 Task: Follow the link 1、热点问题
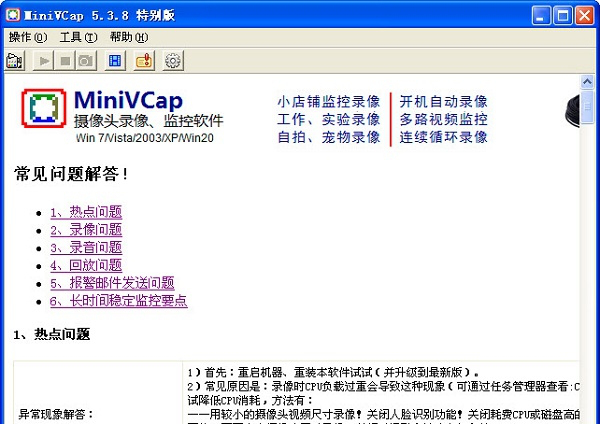click(86, 212)
